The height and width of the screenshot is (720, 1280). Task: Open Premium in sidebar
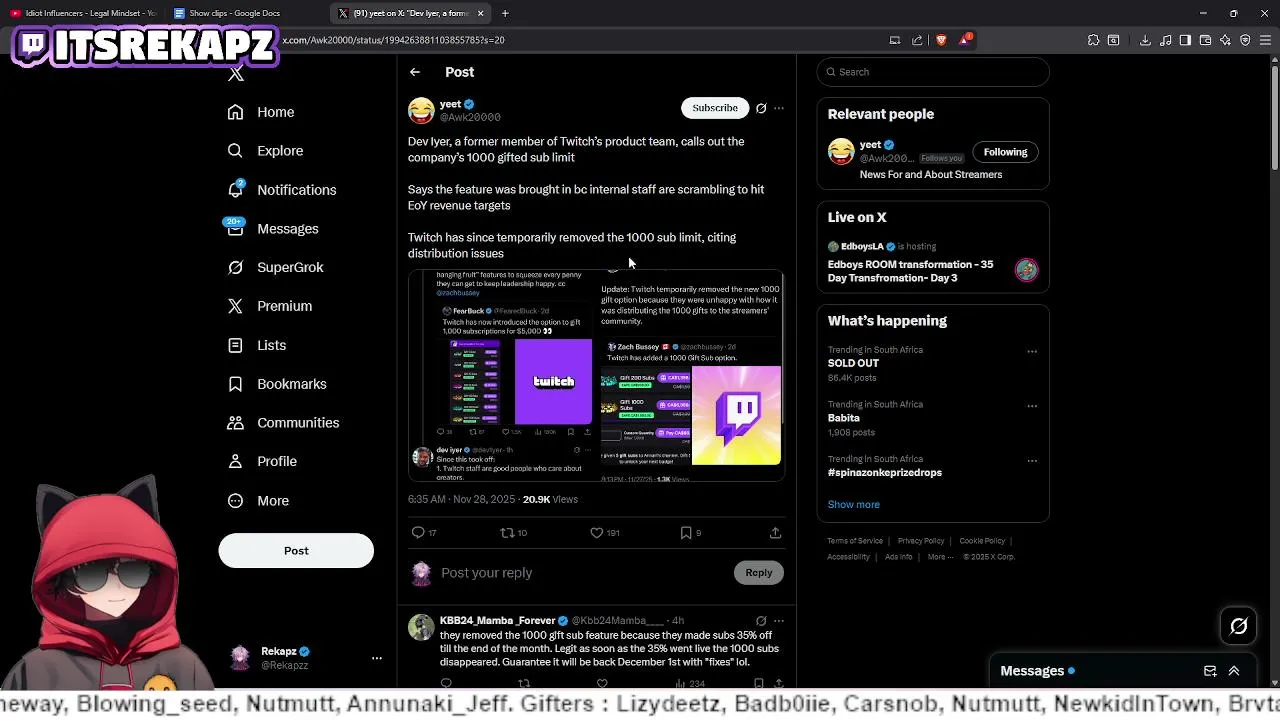(x=270, y=306)
